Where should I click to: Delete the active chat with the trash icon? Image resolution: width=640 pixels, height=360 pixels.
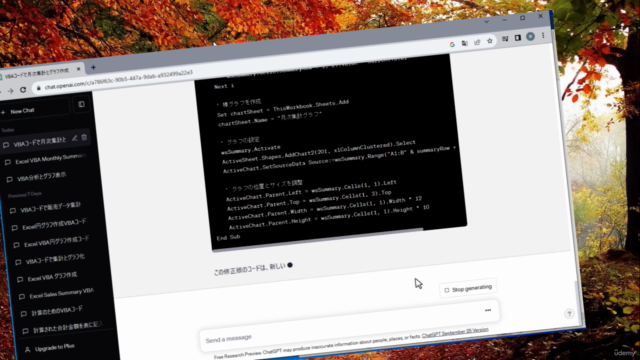click(84, 138)
